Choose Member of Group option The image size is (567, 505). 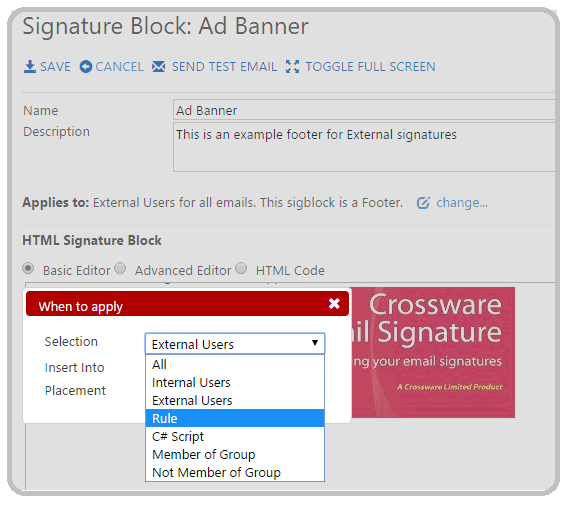[235, 454]
